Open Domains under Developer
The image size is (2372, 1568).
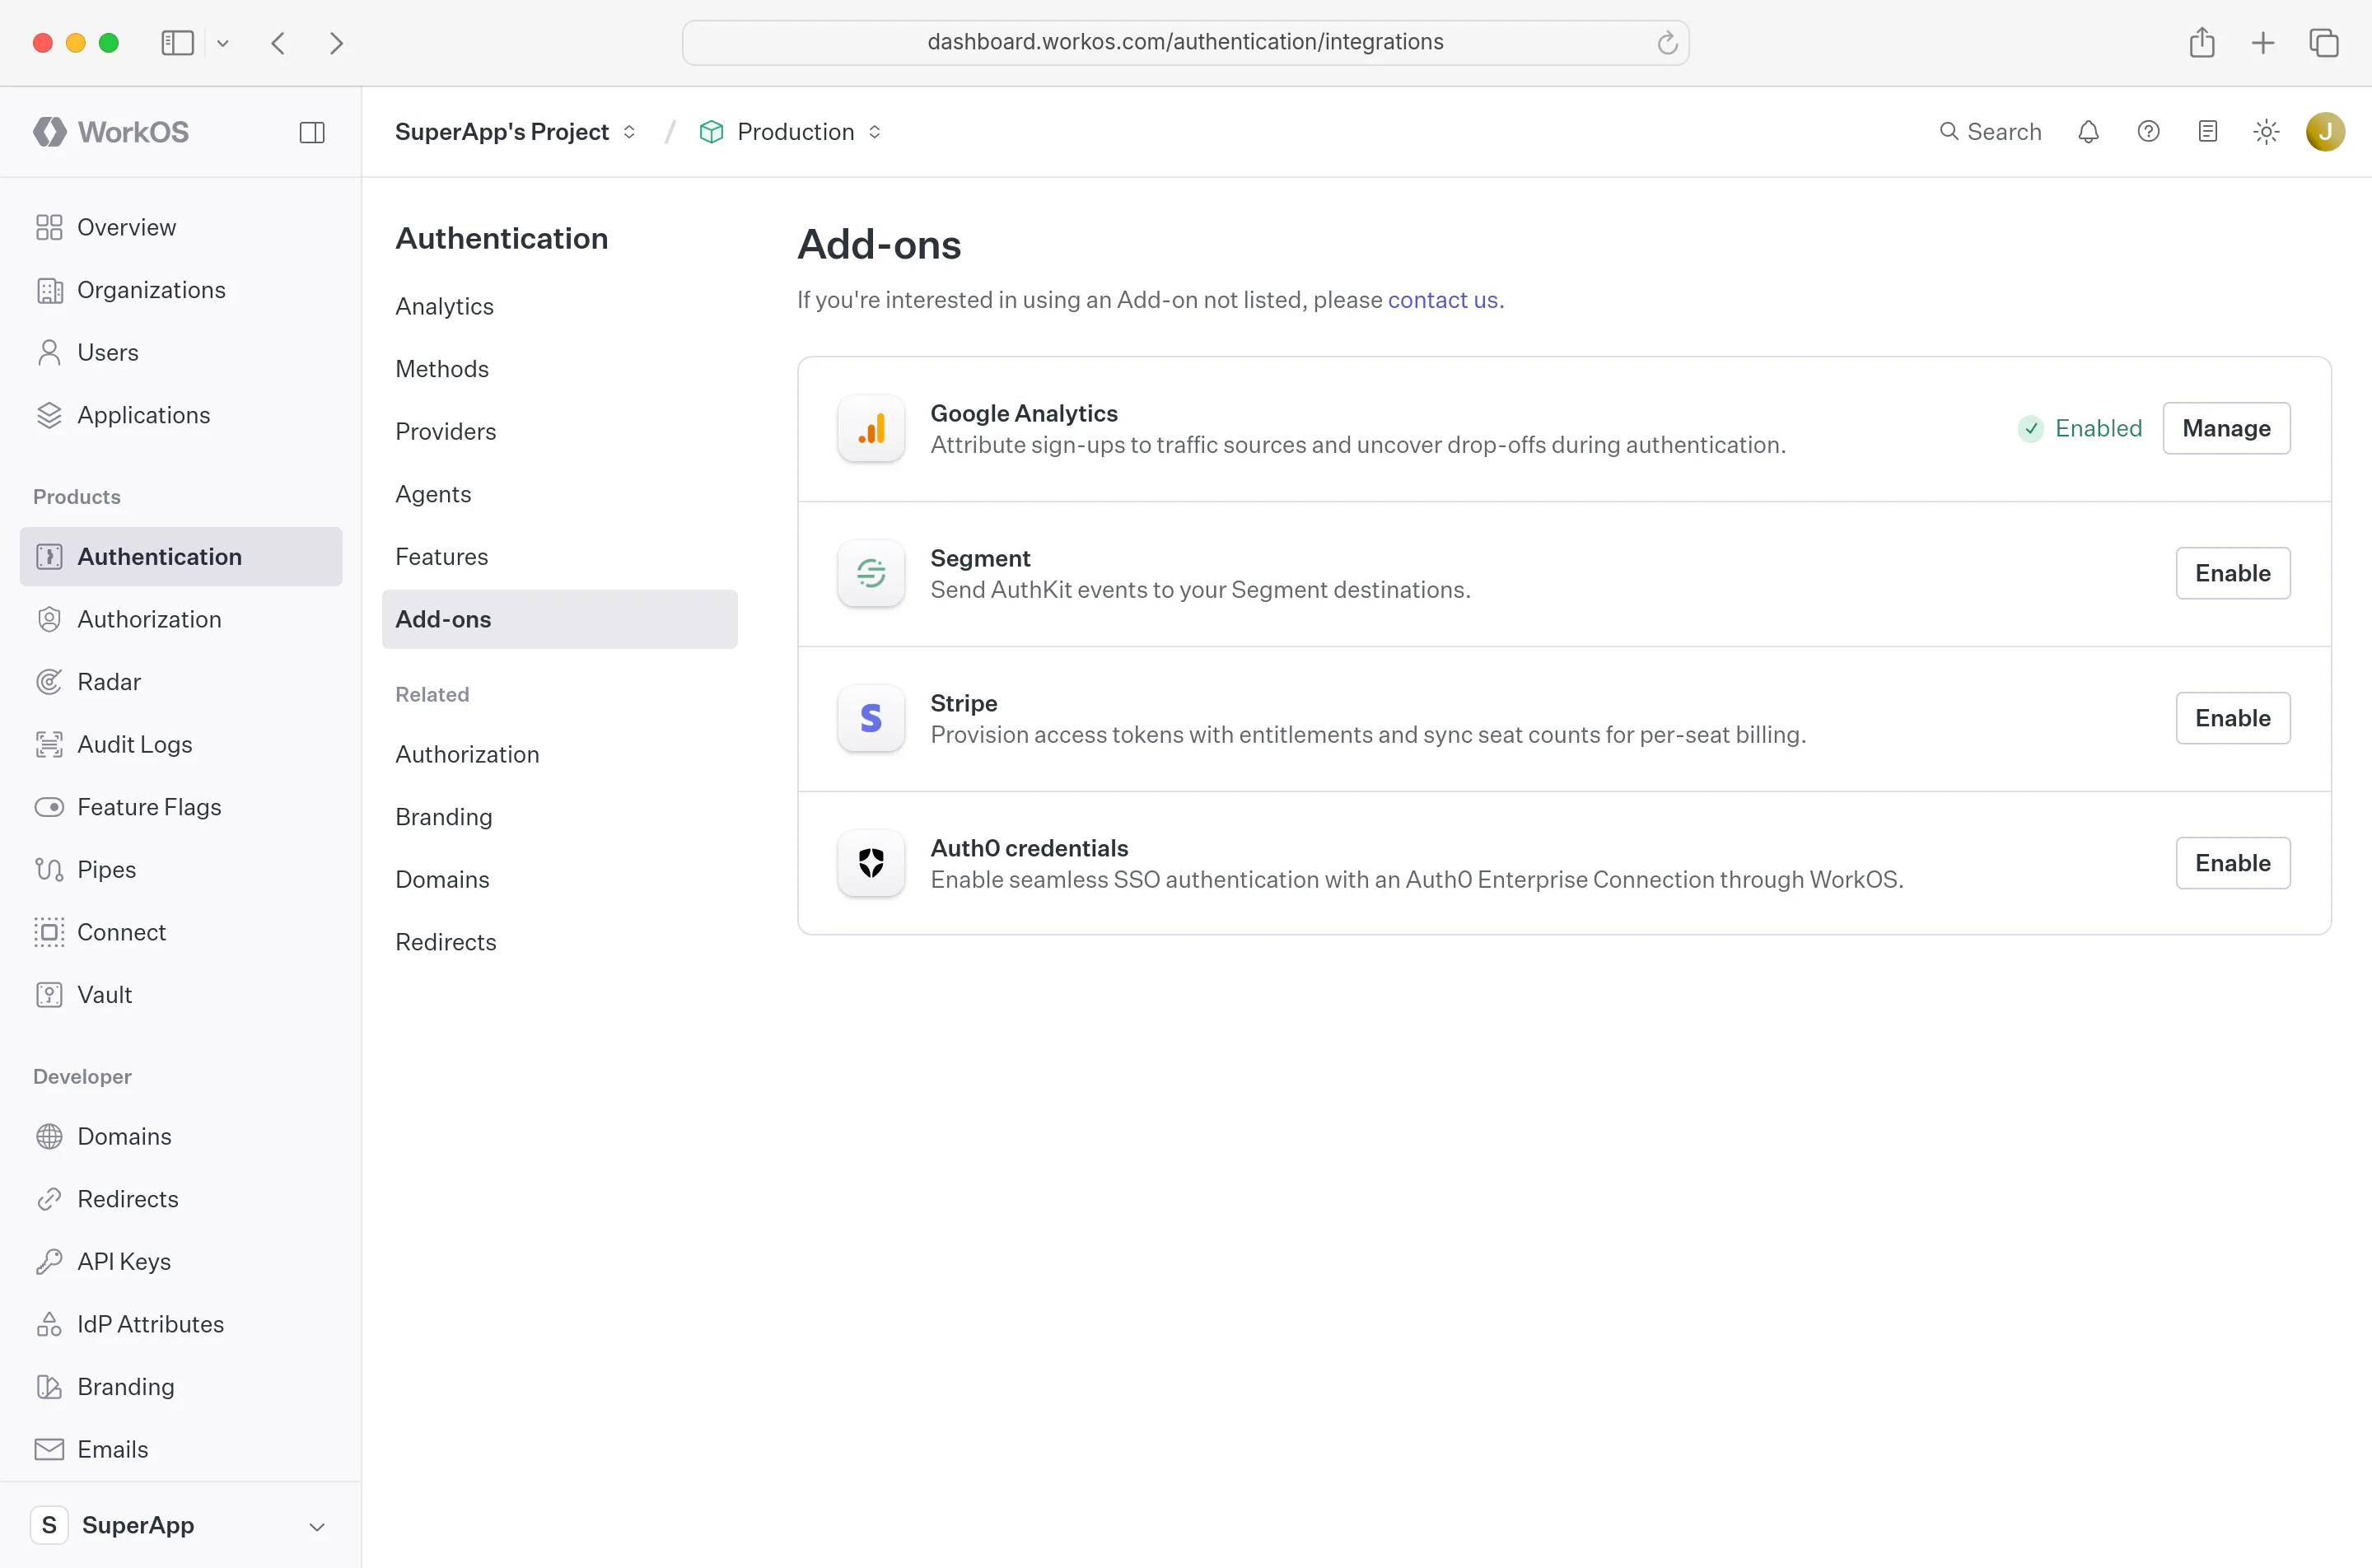[x=181, y=1137]
